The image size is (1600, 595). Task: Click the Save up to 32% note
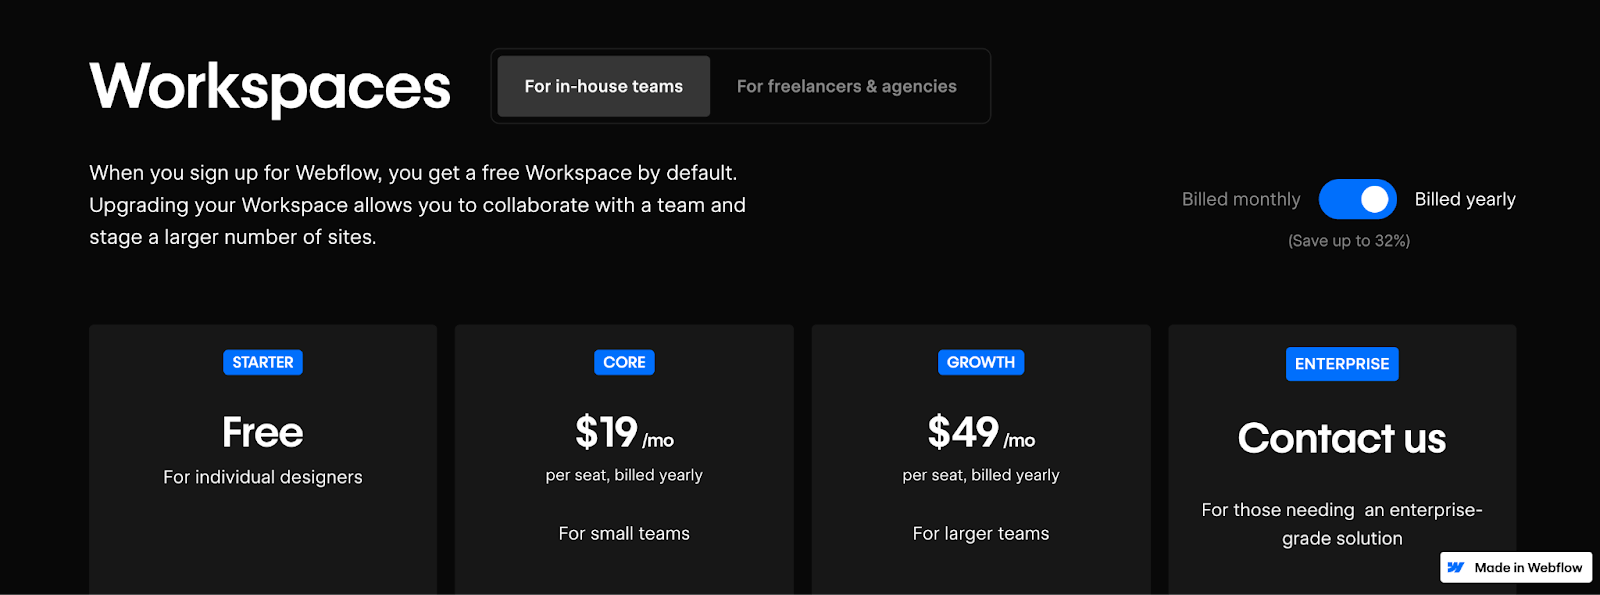(x=1349, y=241)
